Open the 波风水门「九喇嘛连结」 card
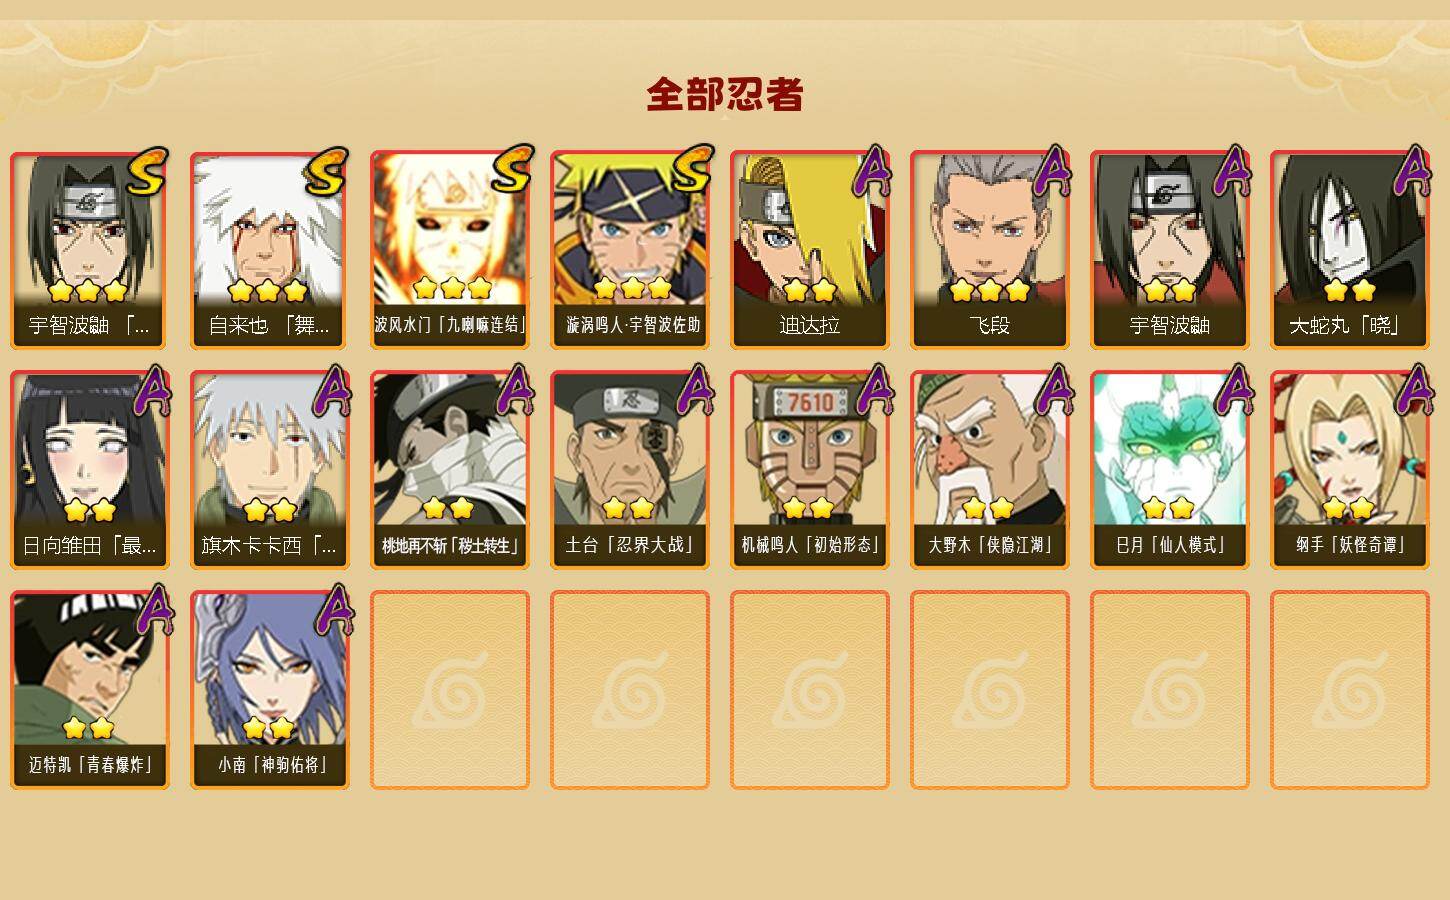The height and width of the screenshot is (900, 1450). point(450,250)
